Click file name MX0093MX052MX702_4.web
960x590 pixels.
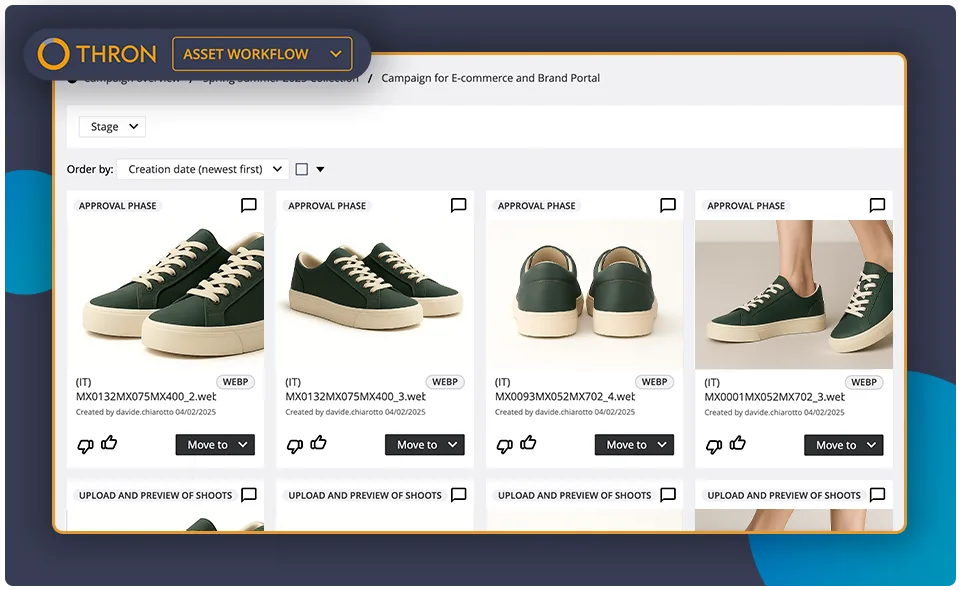coord(564,397)
